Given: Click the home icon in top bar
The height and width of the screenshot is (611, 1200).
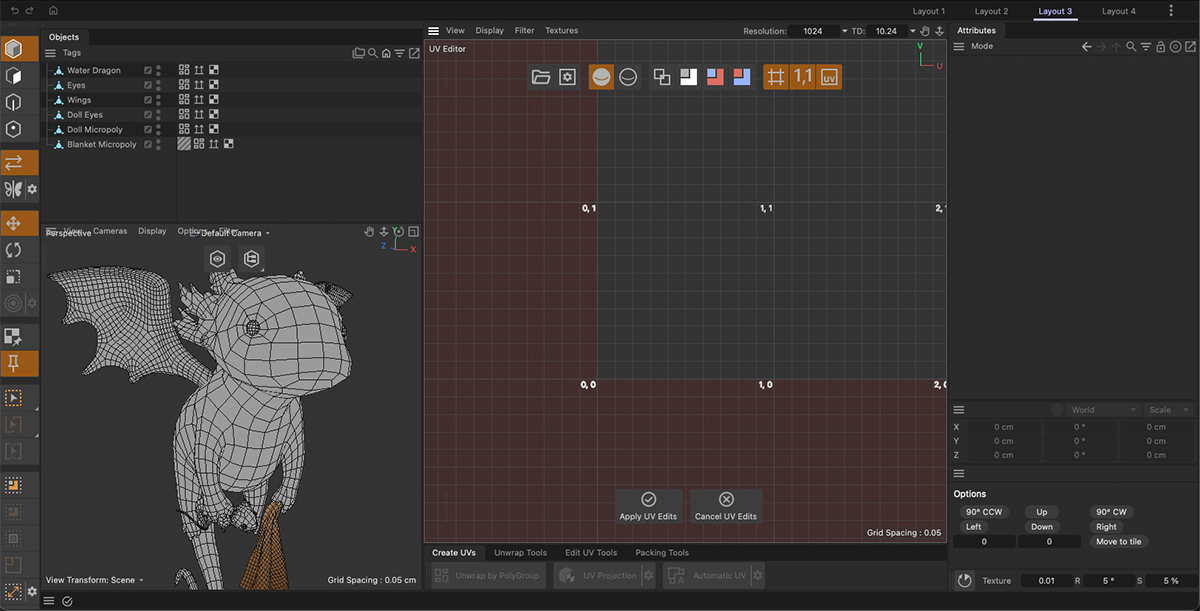Looking at the screenshot, I should tap(53, 10).
